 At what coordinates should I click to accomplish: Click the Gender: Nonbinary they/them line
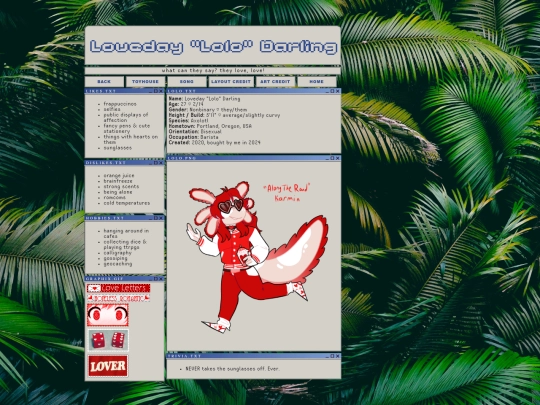tap(208, 110)
